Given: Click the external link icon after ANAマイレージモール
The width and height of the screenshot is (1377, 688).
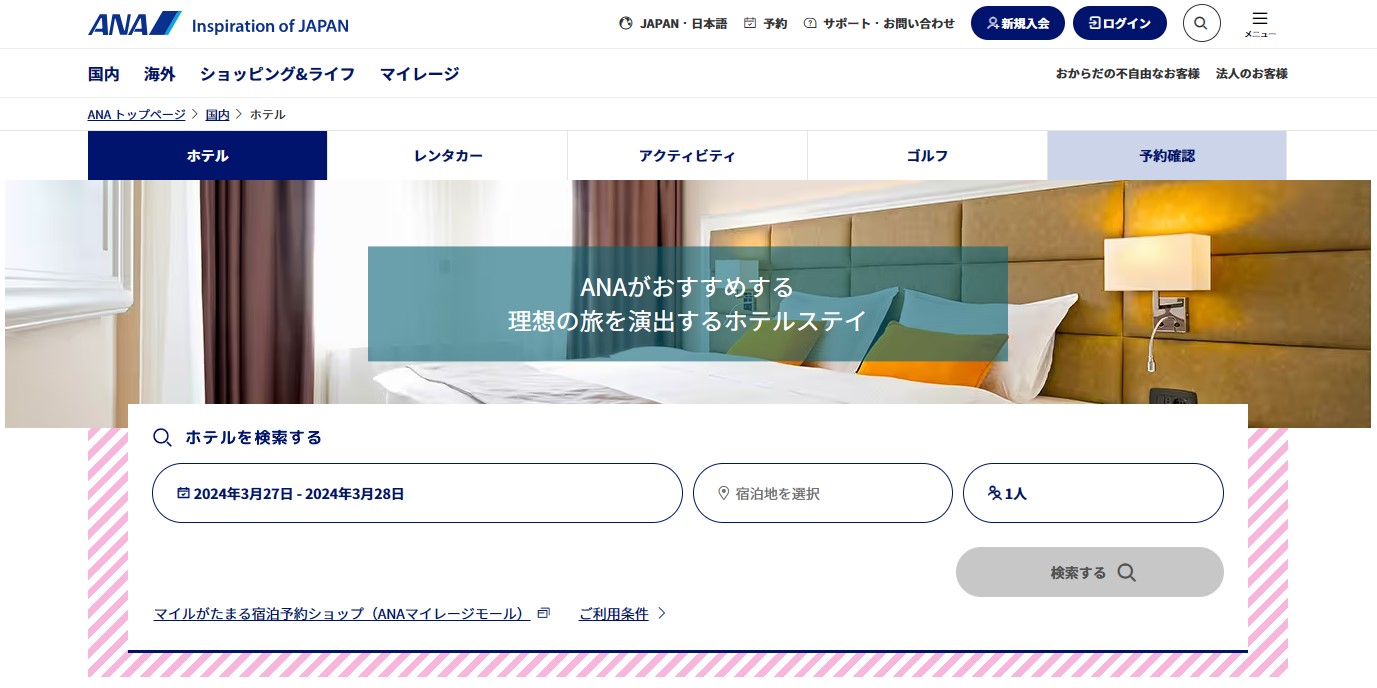Looking at the screenshot, I should point(543,612).
